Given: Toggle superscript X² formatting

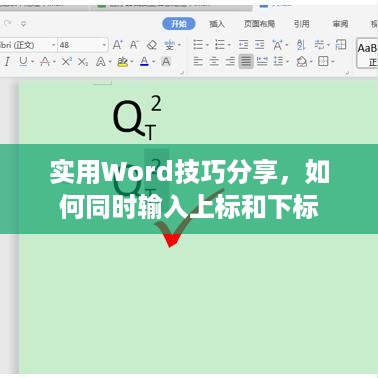Looking at the screenshot, I should [x=67, y=62].
